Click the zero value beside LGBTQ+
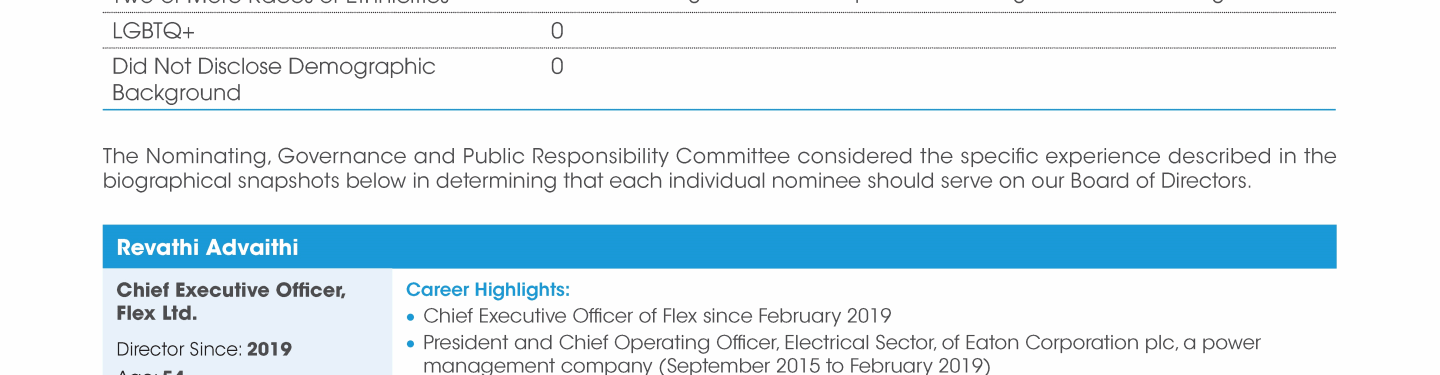The height and width of the screenshot is (375, 1440). point(557,31)
